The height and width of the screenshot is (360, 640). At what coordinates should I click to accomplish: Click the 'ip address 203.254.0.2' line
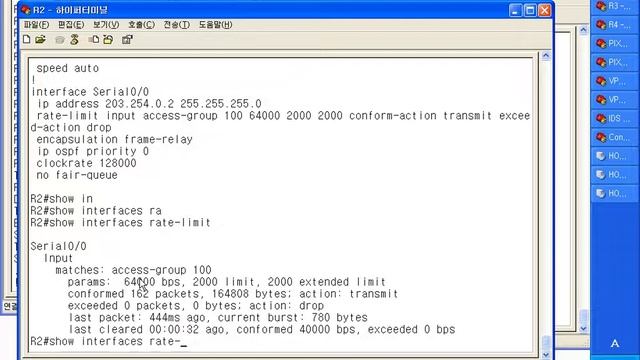(149, 104)
